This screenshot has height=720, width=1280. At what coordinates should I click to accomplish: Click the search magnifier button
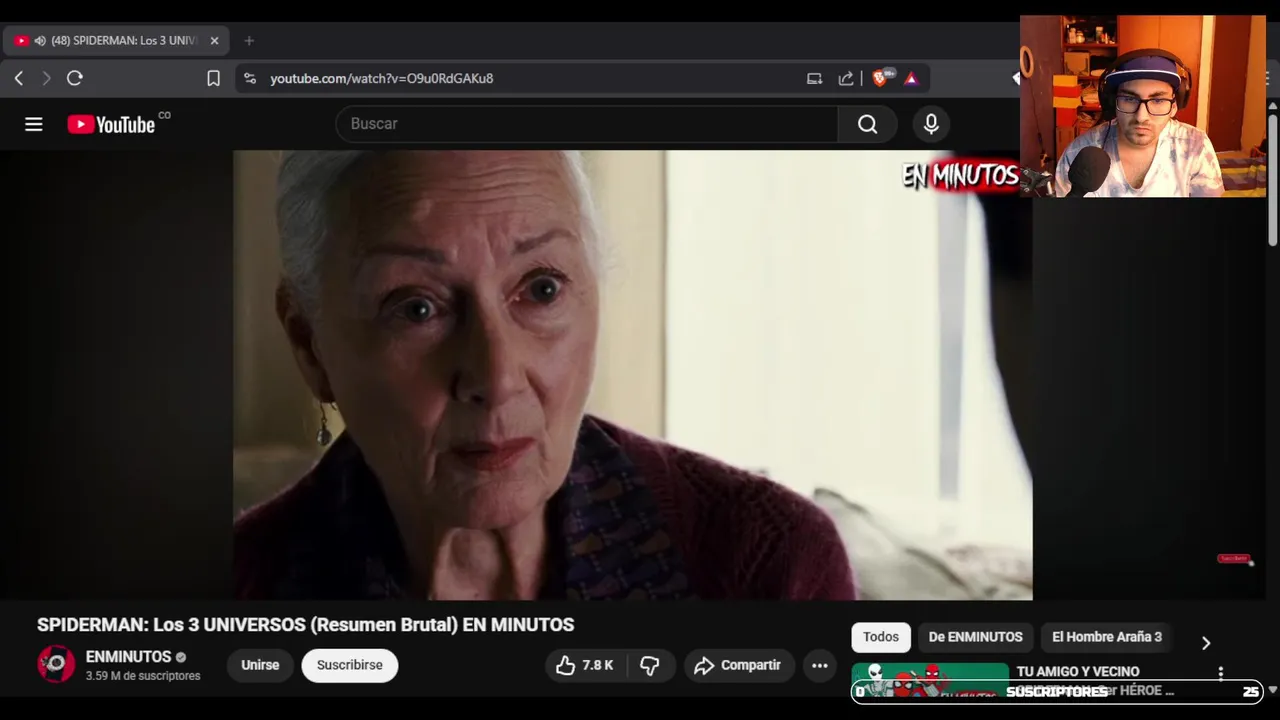[867, 124]
